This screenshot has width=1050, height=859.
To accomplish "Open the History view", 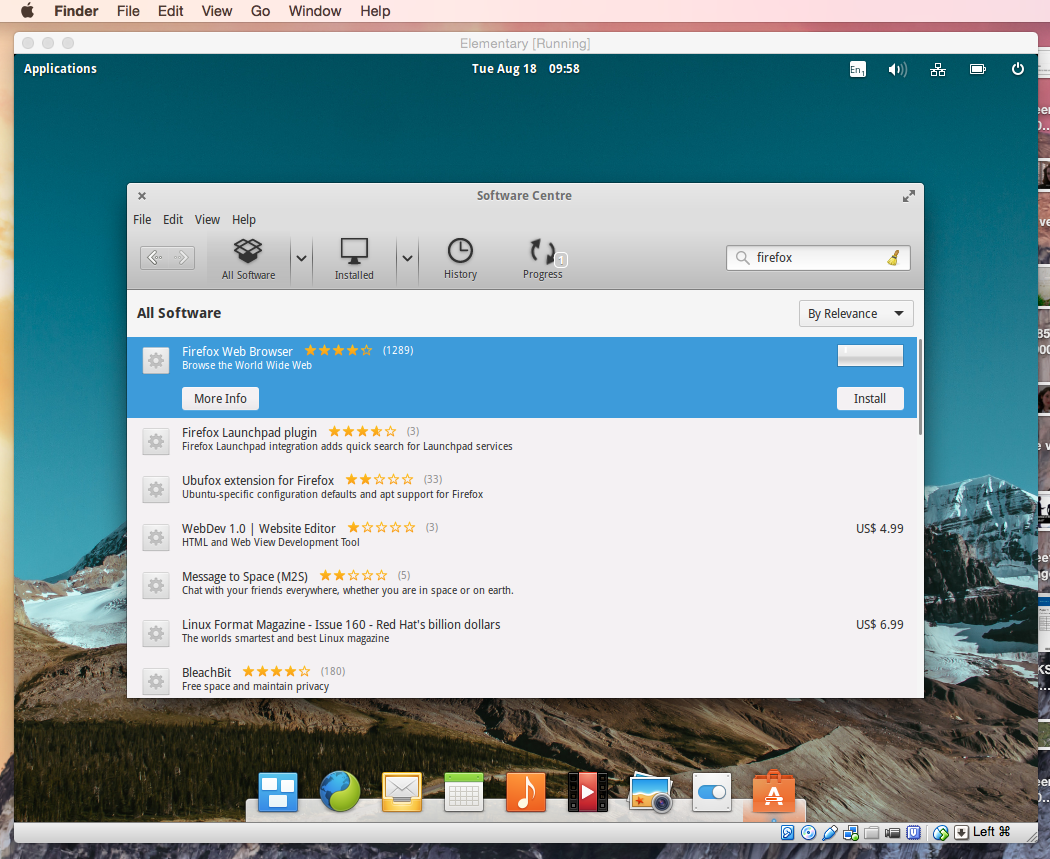I will pyautogui.click(x=460, y=259).
